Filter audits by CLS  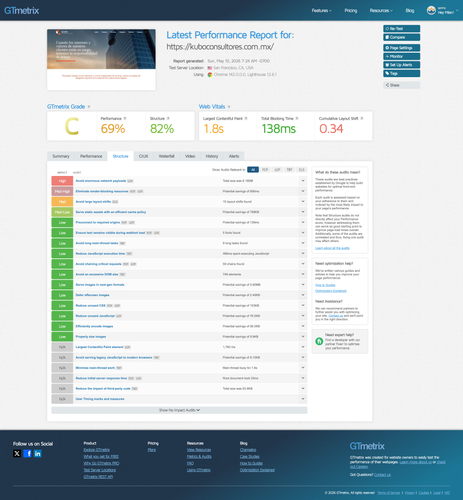302,170
